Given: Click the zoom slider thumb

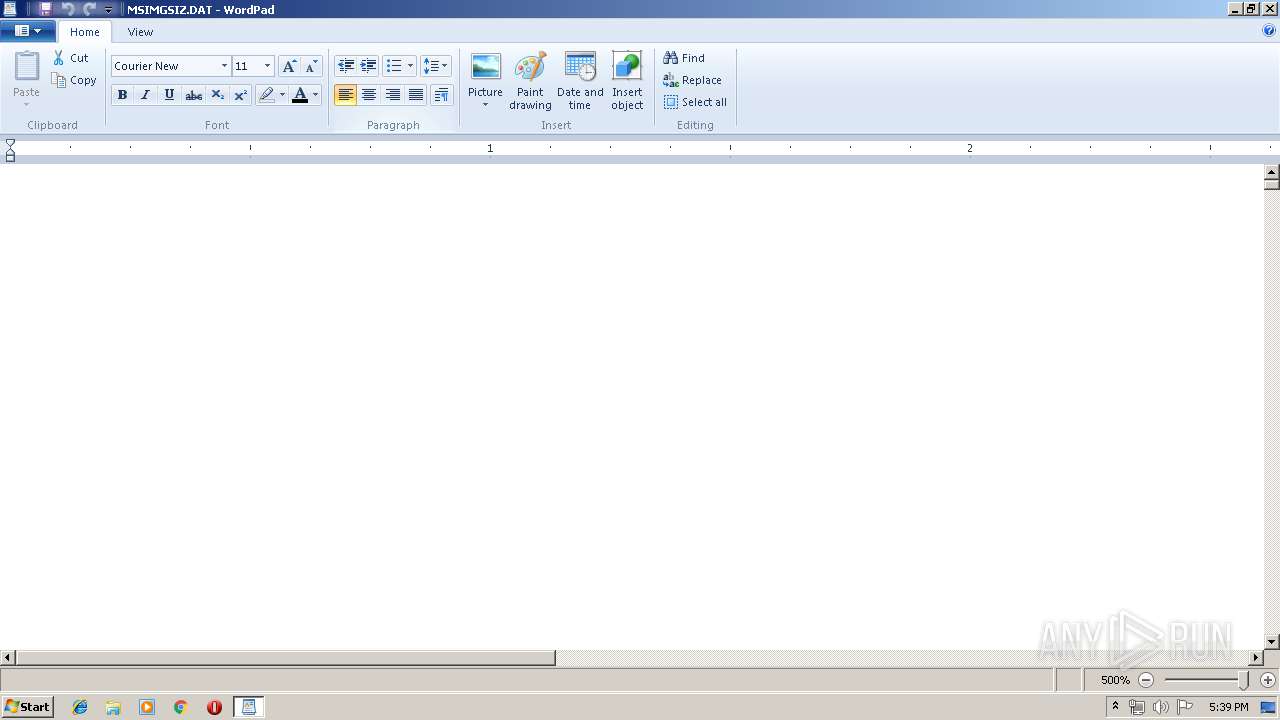Looking at the screenshot, I should tap(1244, 680).
